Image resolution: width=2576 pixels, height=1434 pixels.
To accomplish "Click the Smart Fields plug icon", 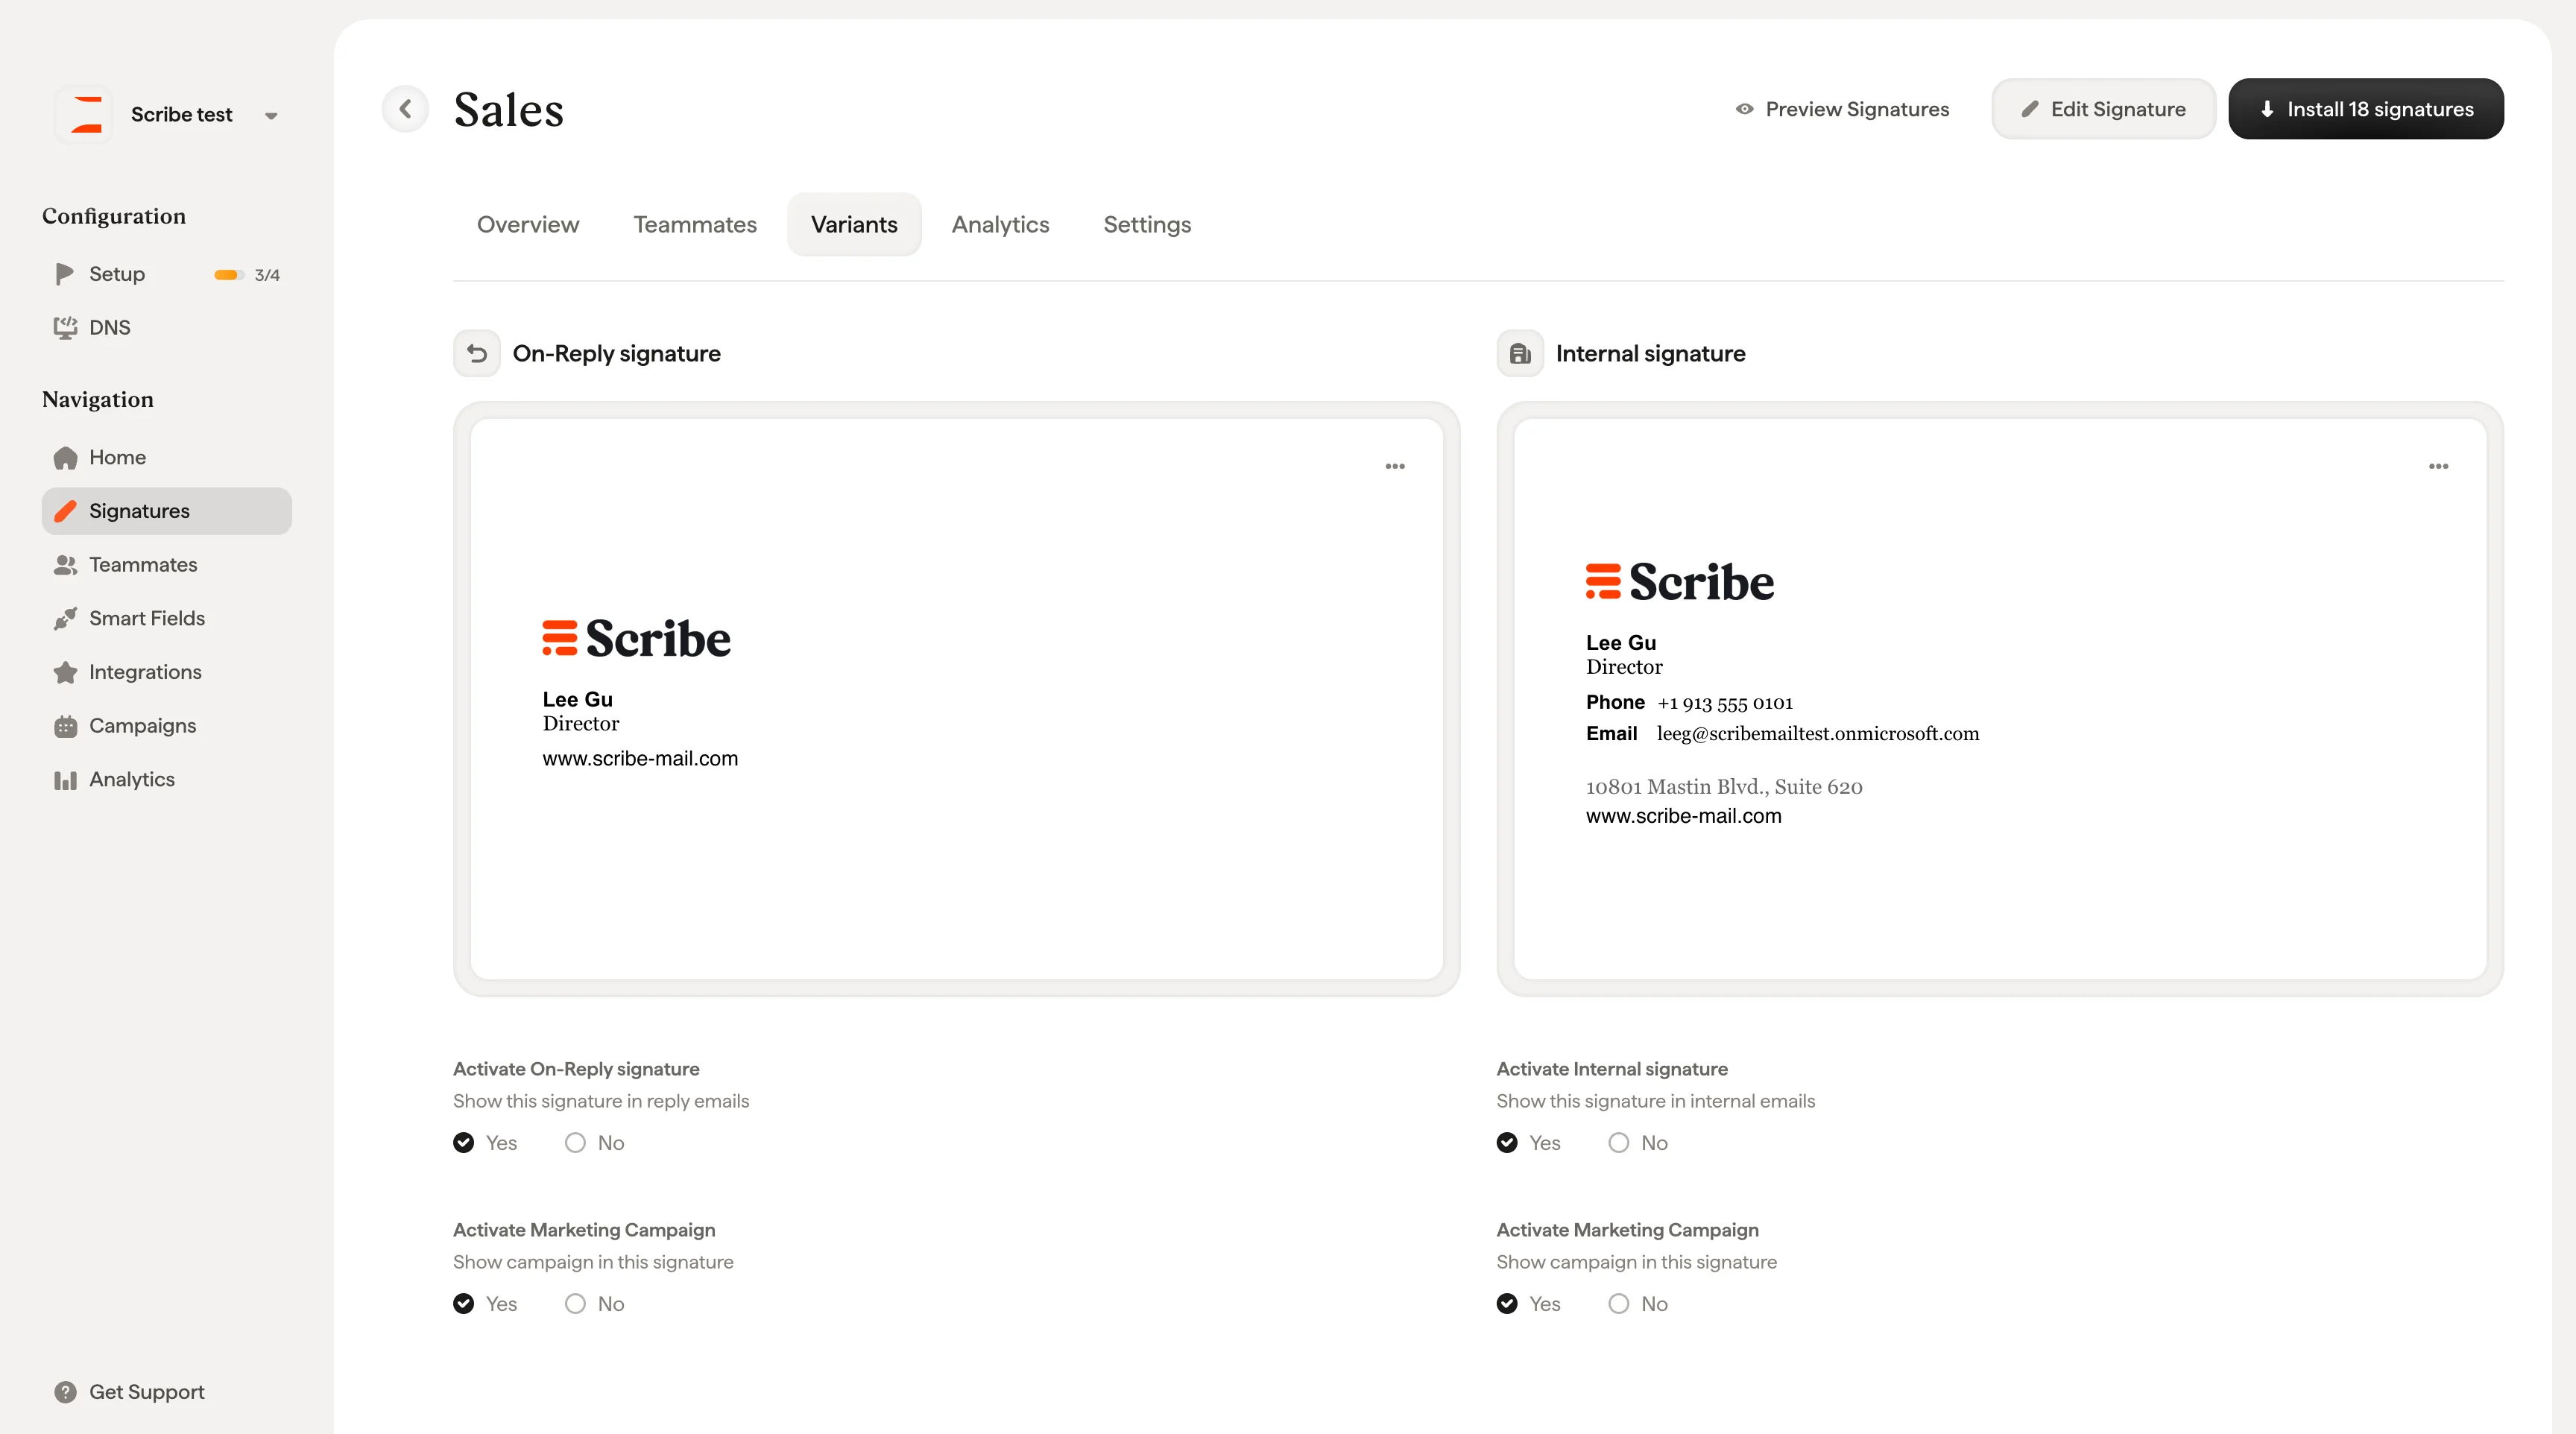I will (x=65, y=618).
